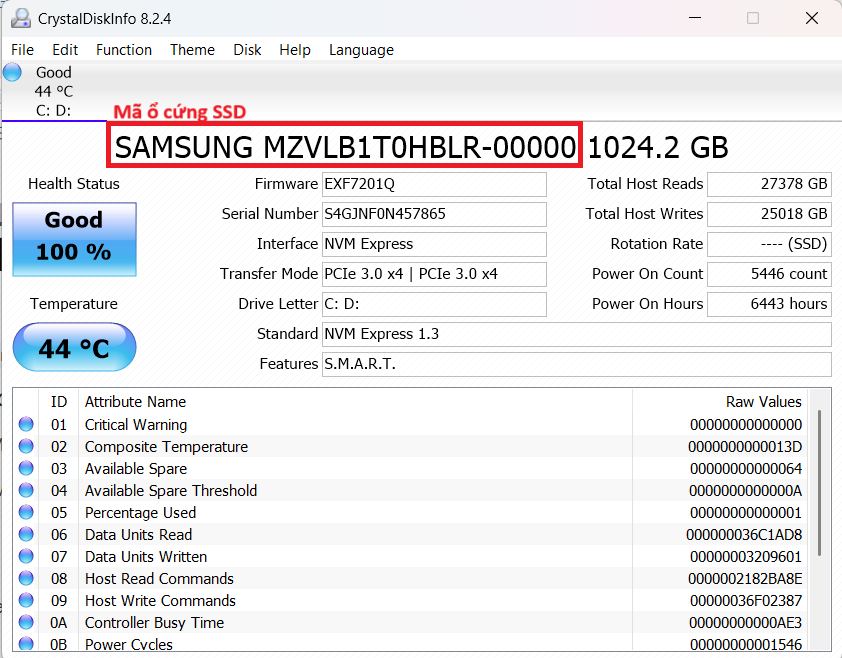Open the Theme menu

(192, 50)
